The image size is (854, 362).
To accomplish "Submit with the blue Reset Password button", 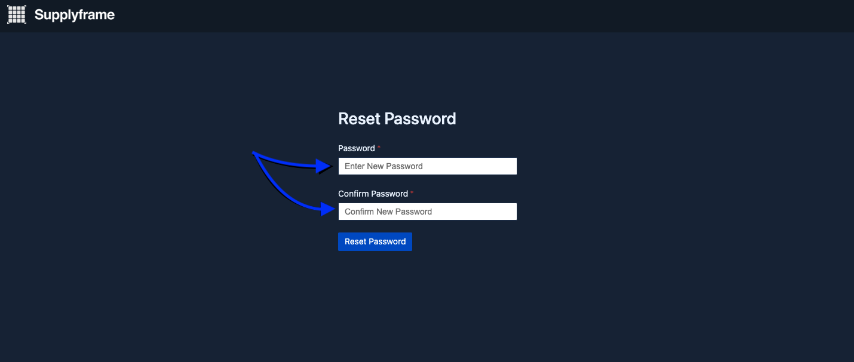I will [375, 242].
